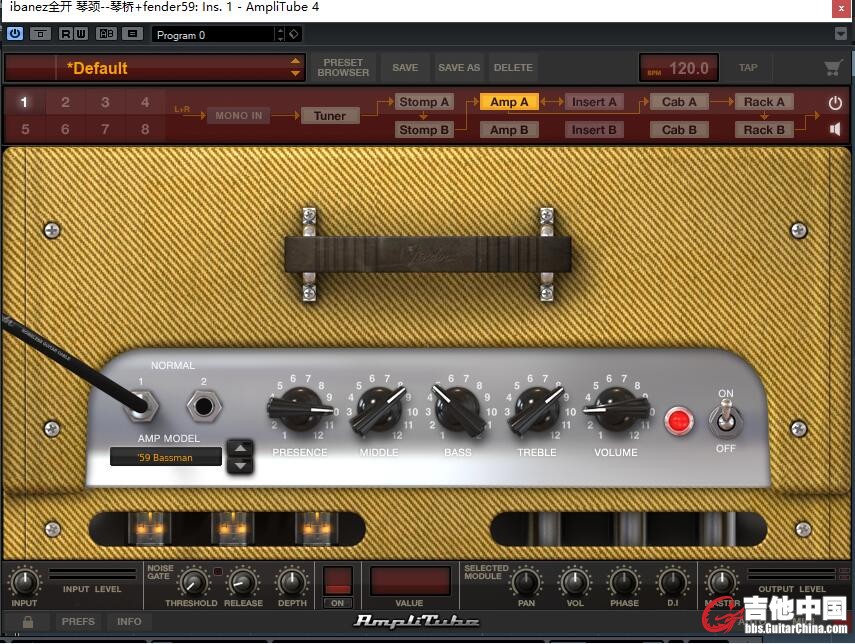
Task: Select the Rack A module
Action: (764, 102)
